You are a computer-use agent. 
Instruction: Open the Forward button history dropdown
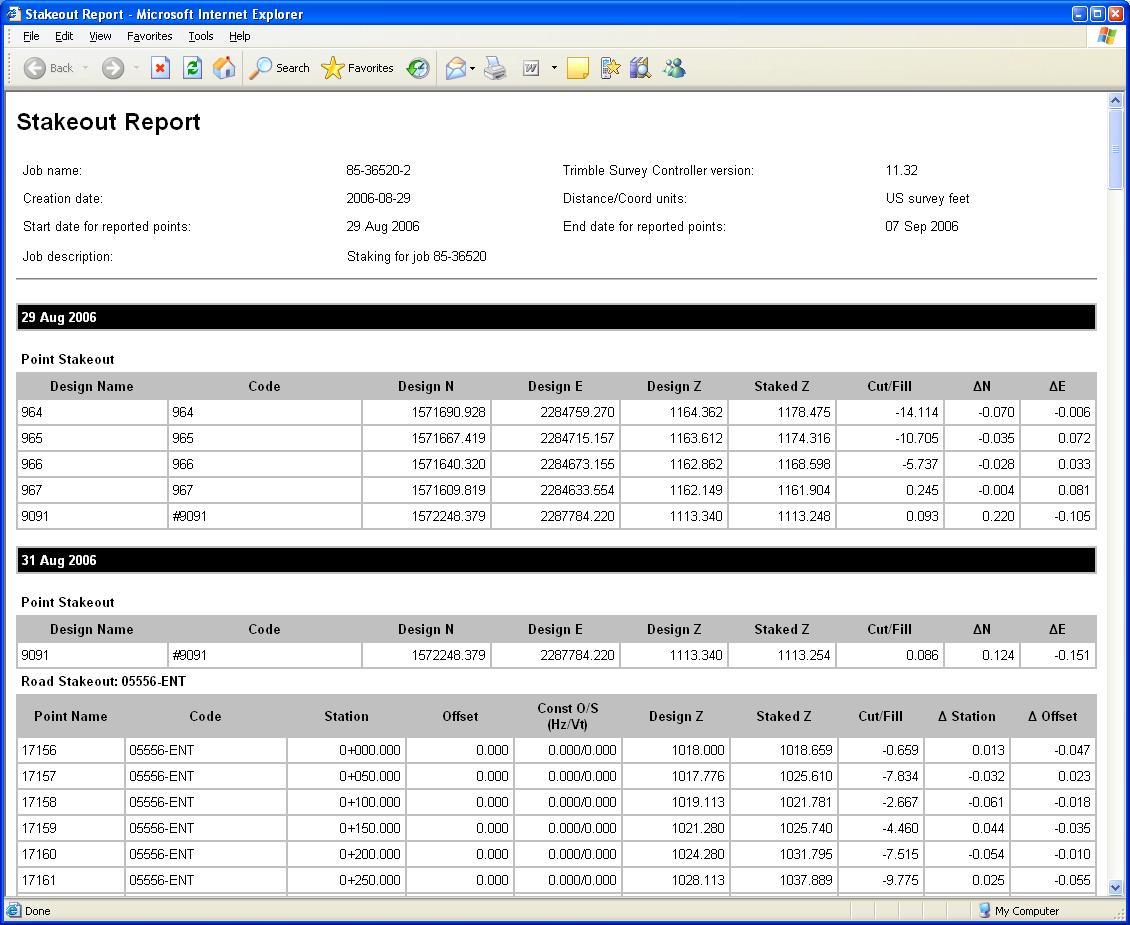tap(136, 68)
